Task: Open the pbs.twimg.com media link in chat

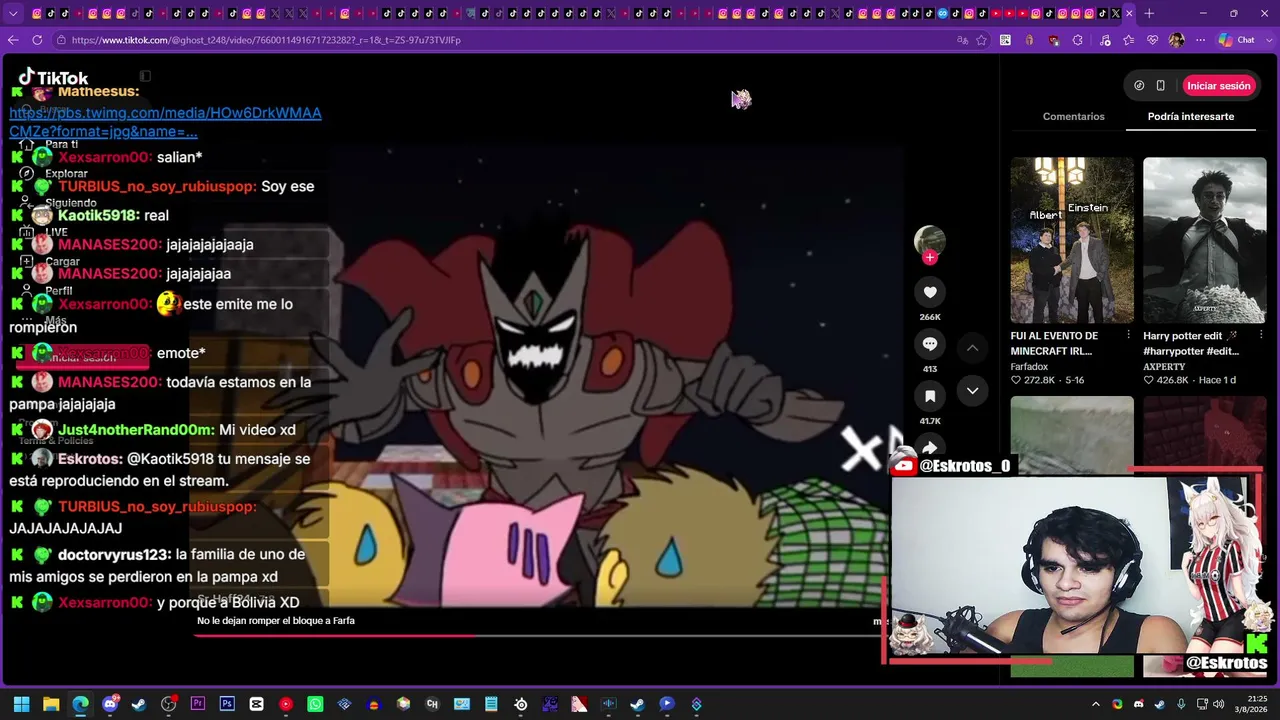Action: [165, 122]
